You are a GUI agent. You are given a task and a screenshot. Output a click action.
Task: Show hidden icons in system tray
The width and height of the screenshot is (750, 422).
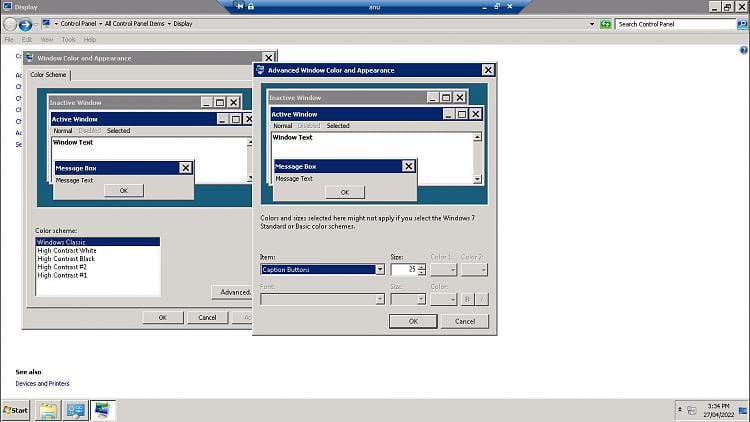[x=679, y=410]
